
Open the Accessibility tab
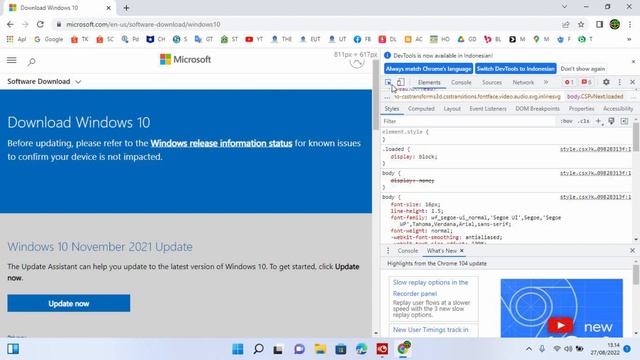(x=618, y=109)
